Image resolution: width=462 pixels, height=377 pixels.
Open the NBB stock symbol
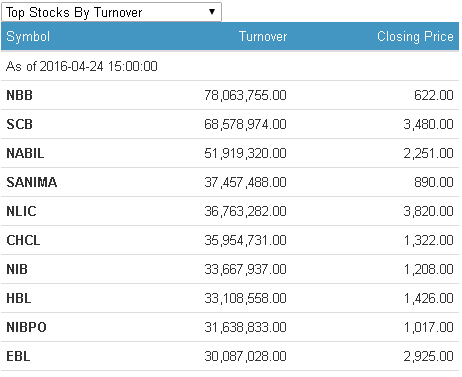point(19,95)
